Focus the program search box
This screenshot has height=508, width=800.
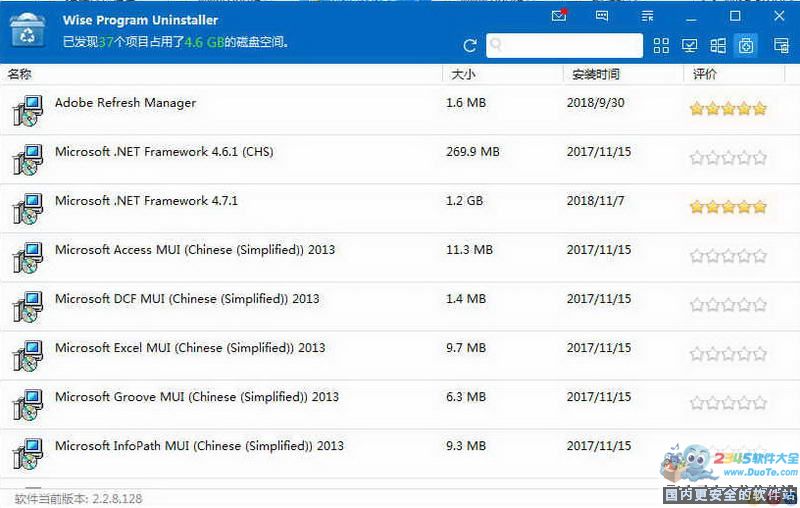pos(564,45)
